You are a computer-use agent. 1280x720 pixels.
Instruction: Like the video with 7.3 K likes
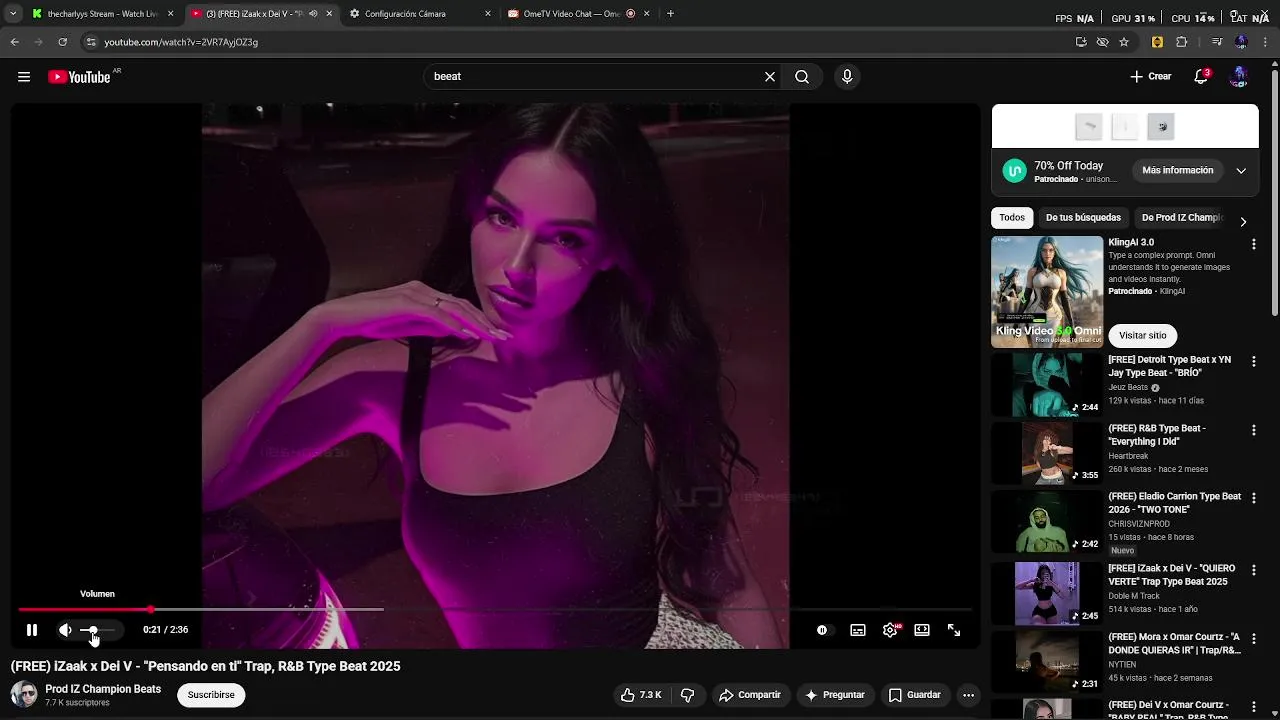coord(641,695)
